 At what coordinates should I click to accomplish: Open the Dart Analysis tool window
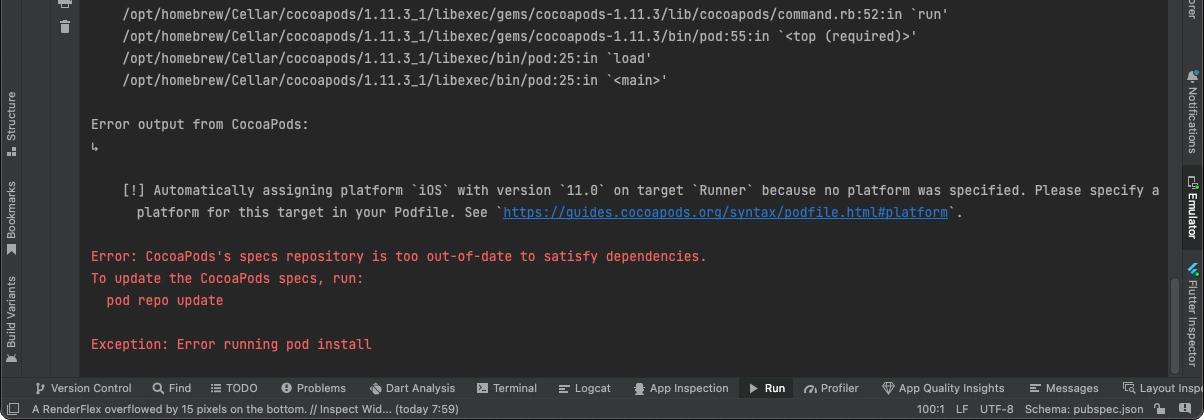coord(412,388)
